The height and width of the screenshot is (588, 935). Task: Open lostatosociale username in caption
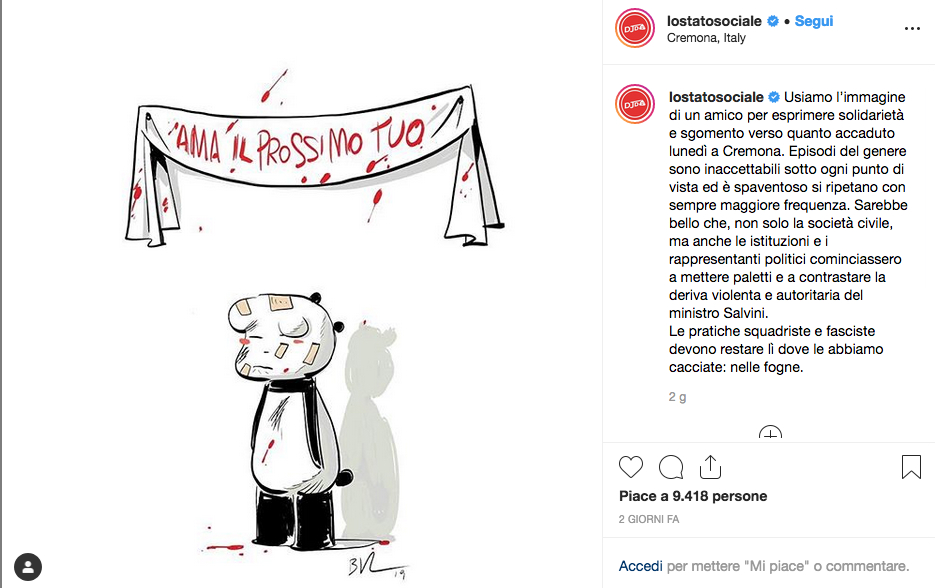click(x=716, y=97)
